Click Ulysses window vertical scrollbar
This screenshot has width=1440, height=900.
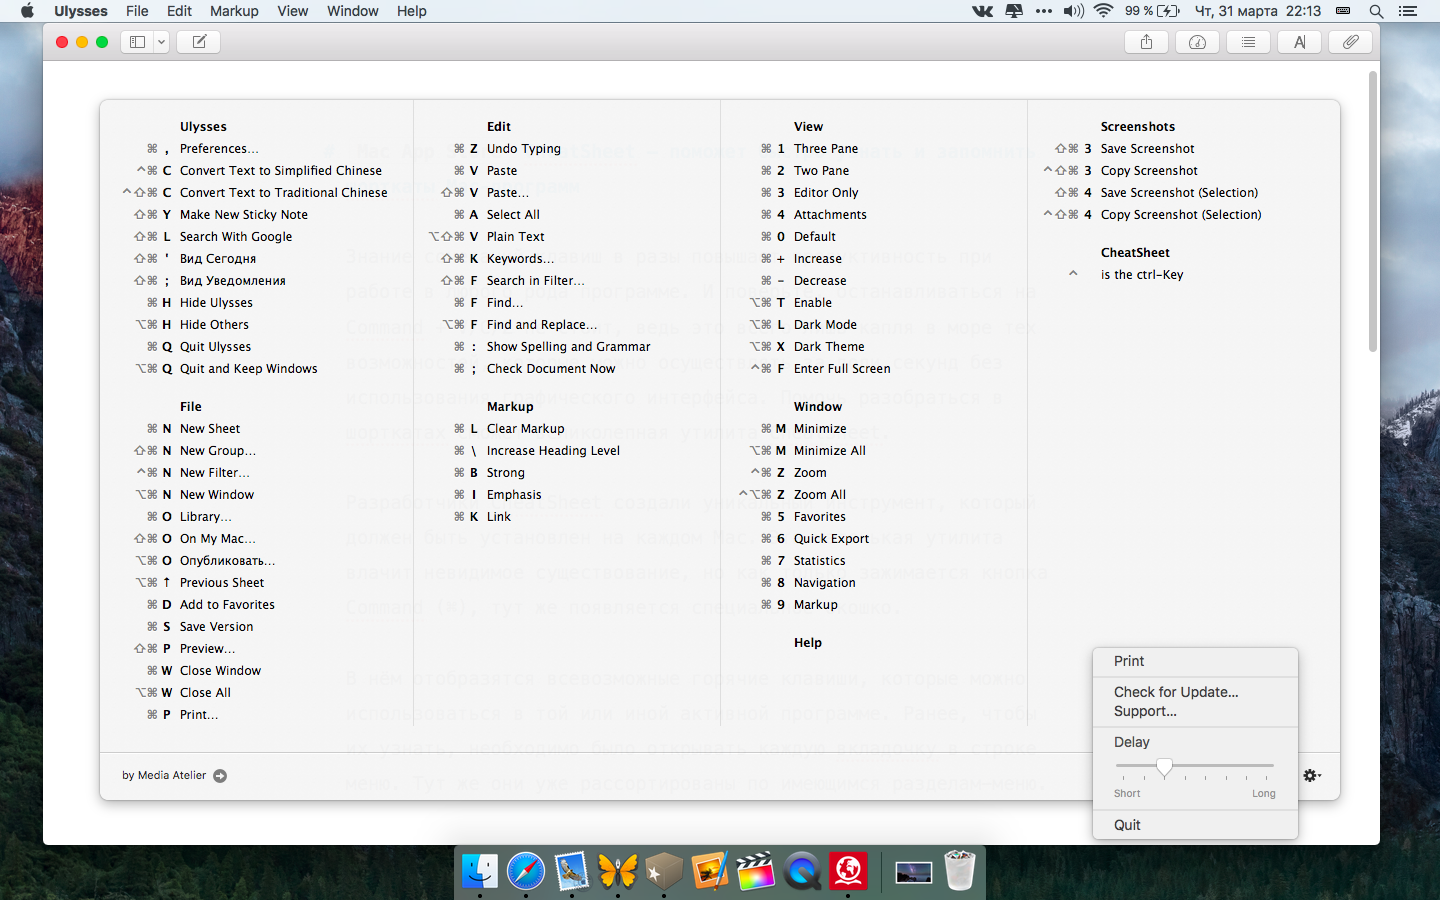pos(1373,210)
